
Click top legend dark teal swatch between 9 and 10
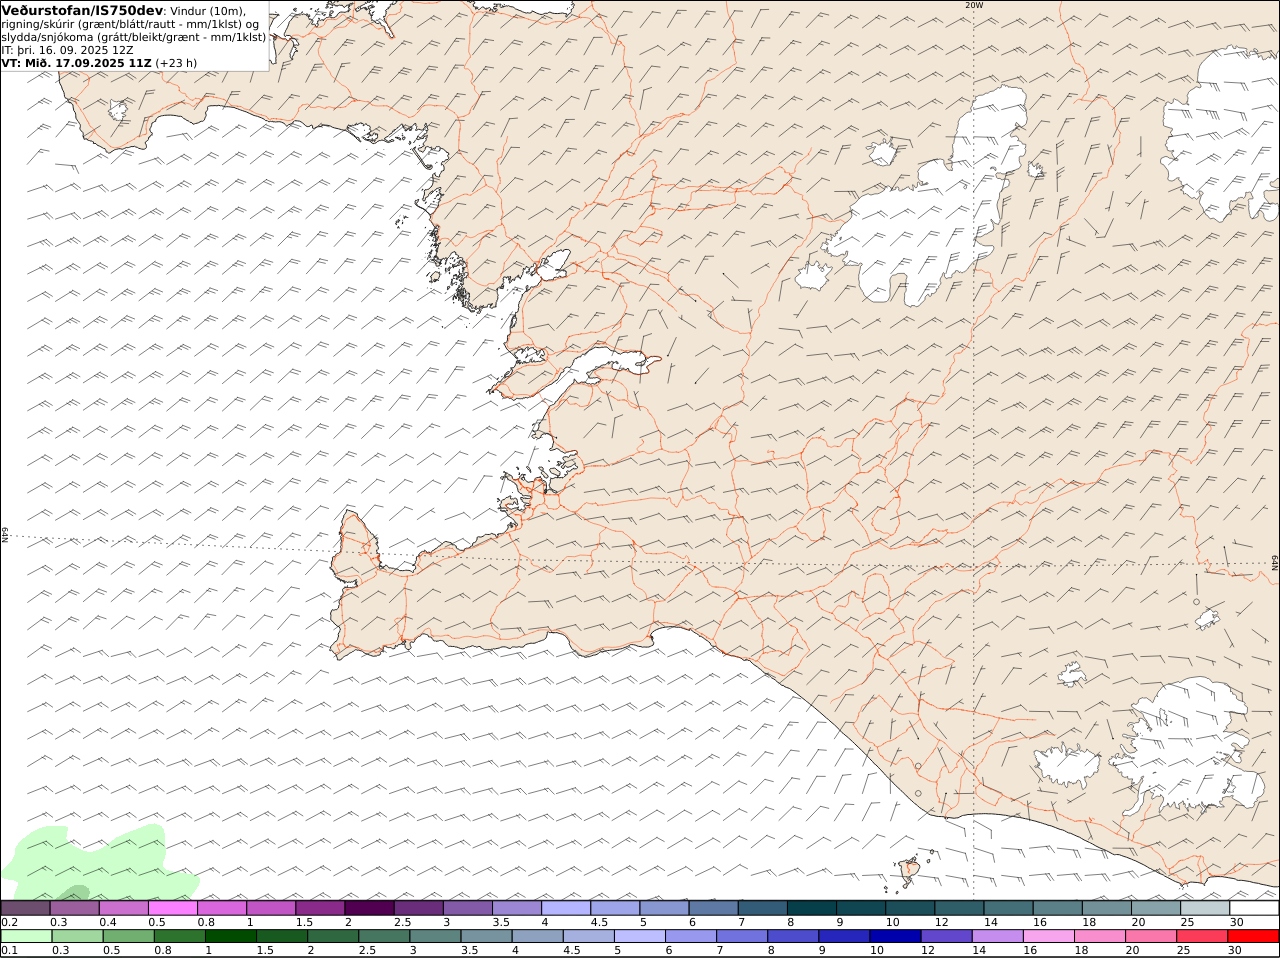pyautogui.click(x=860, y=908)
